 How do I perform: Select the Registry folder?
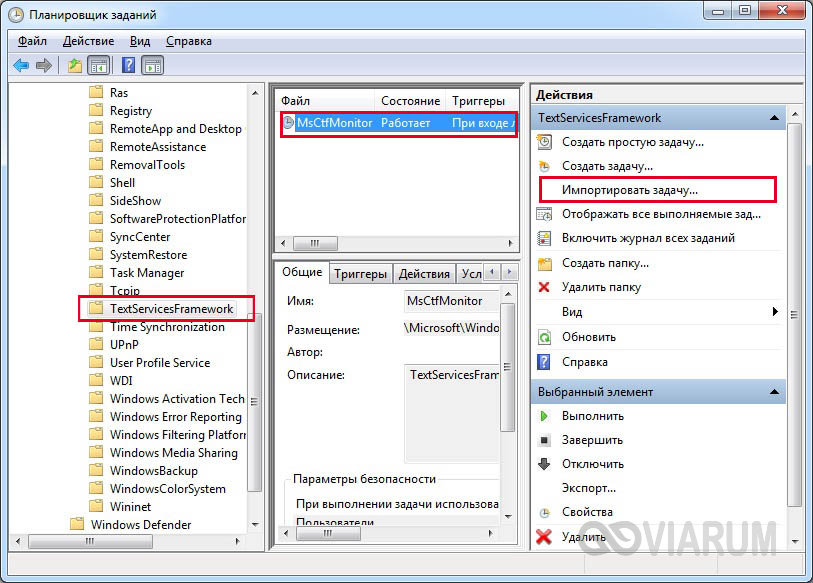(x=131, y=111)
